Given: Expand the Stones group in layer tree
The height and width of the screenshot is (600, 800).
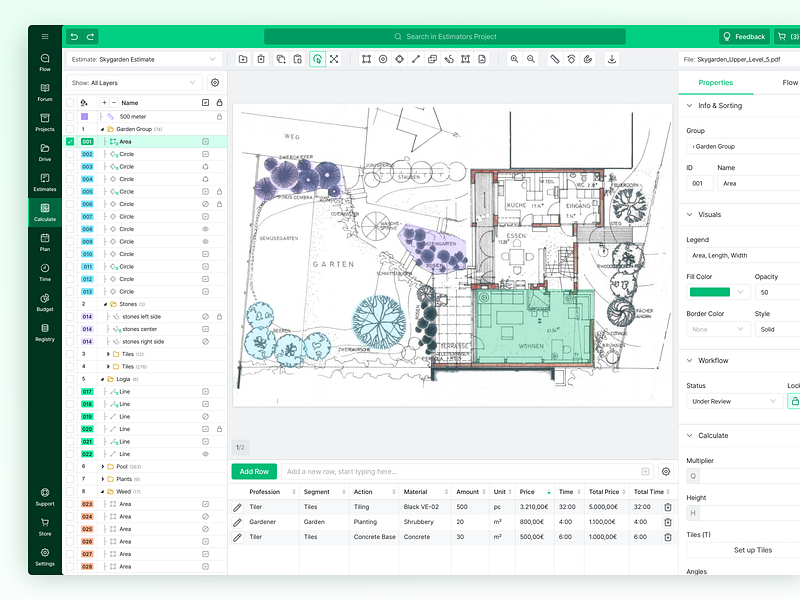Looking at the screenshot, I should (104, 304).
